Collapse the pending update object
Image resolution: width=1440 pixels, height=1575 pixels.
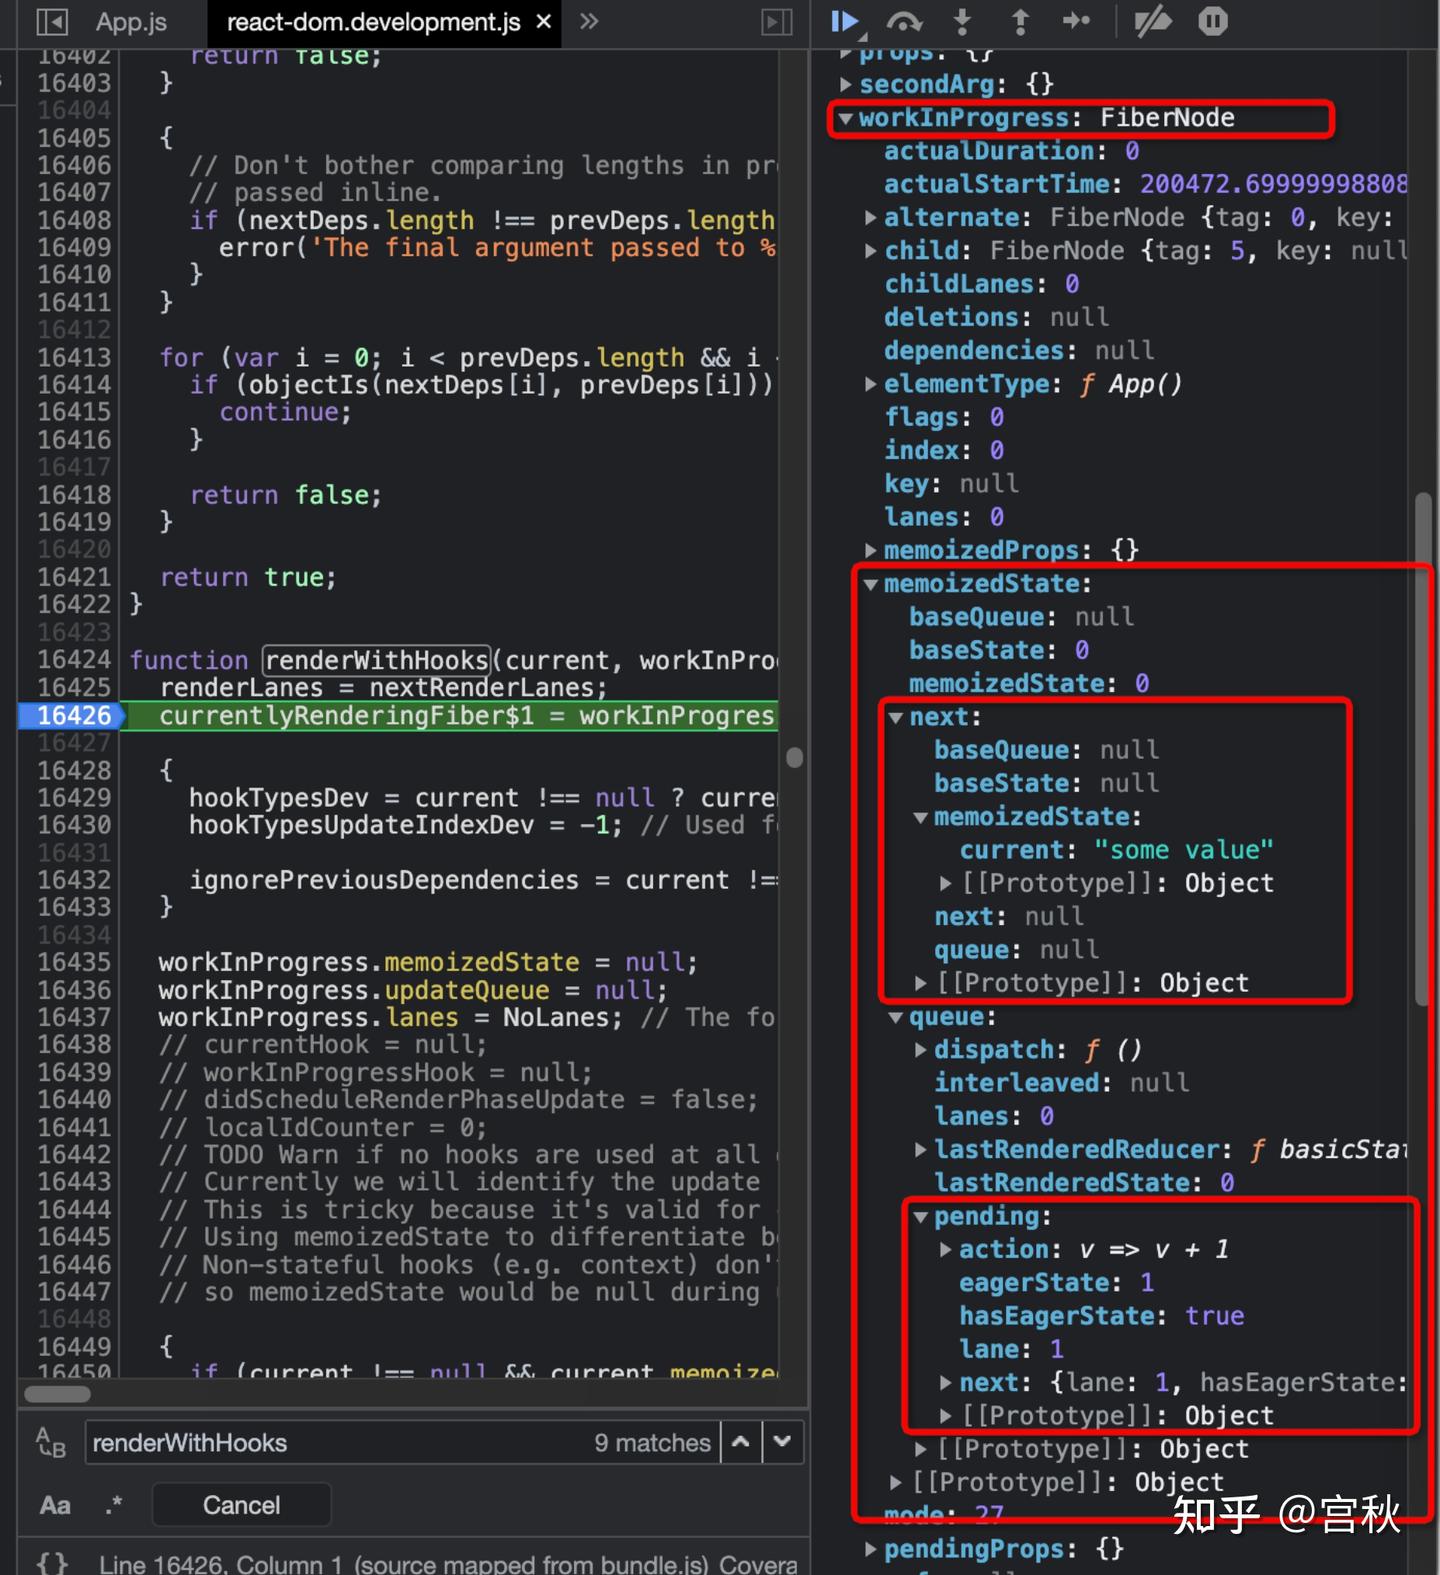pyautogui.click(x=921, y=1216)
